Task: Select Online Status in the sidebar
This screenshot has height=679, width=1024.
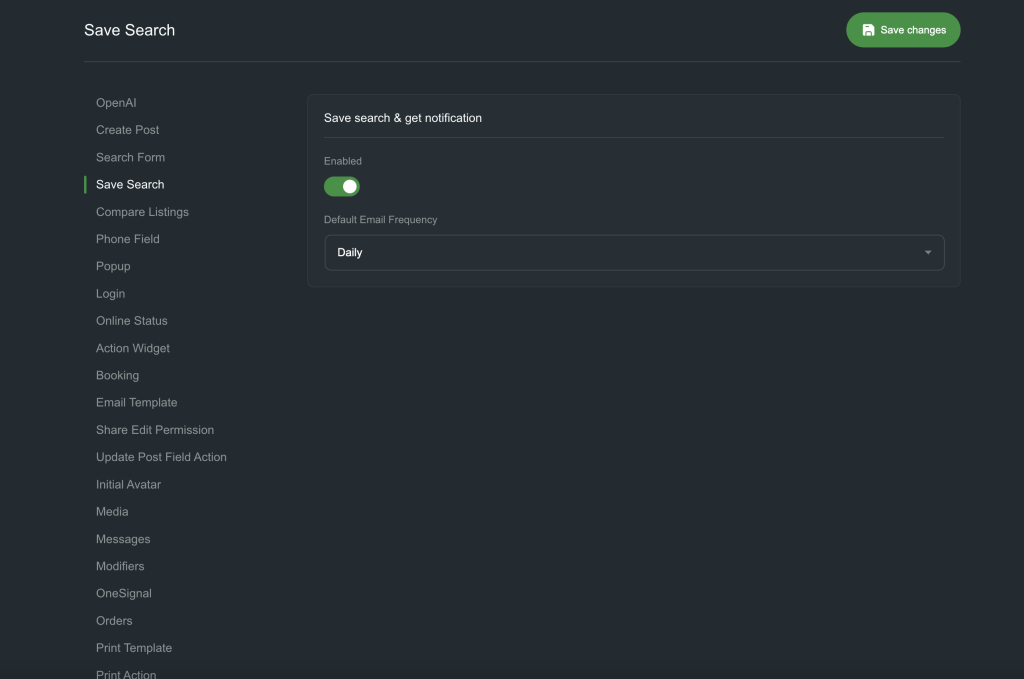Action: coord(131,321)
